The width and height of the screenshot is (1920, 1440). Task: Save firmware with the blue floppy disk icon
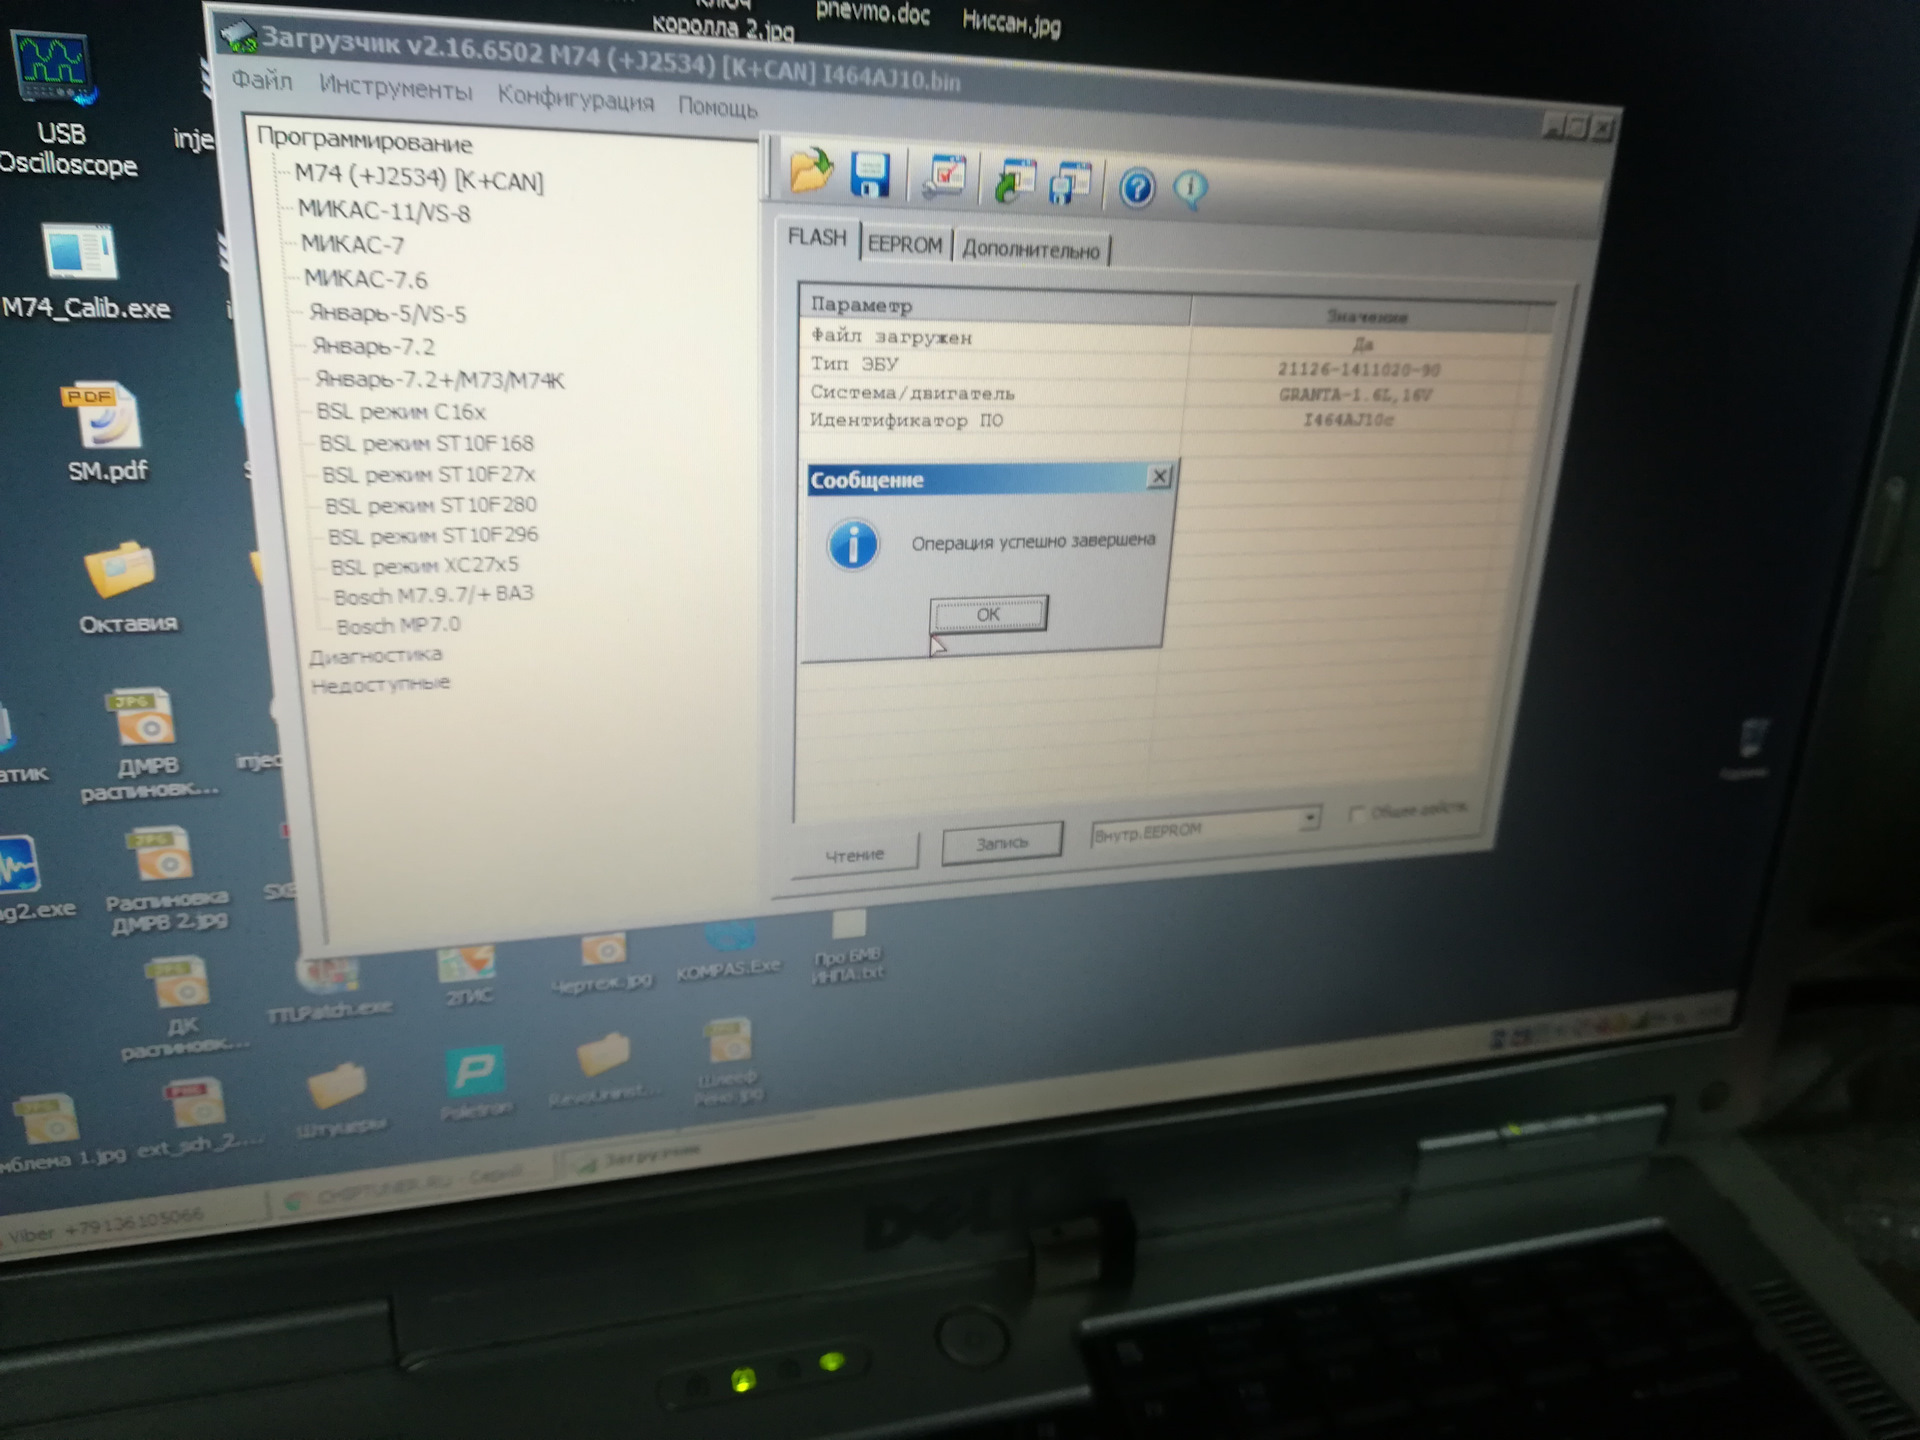tap(870, 174)
